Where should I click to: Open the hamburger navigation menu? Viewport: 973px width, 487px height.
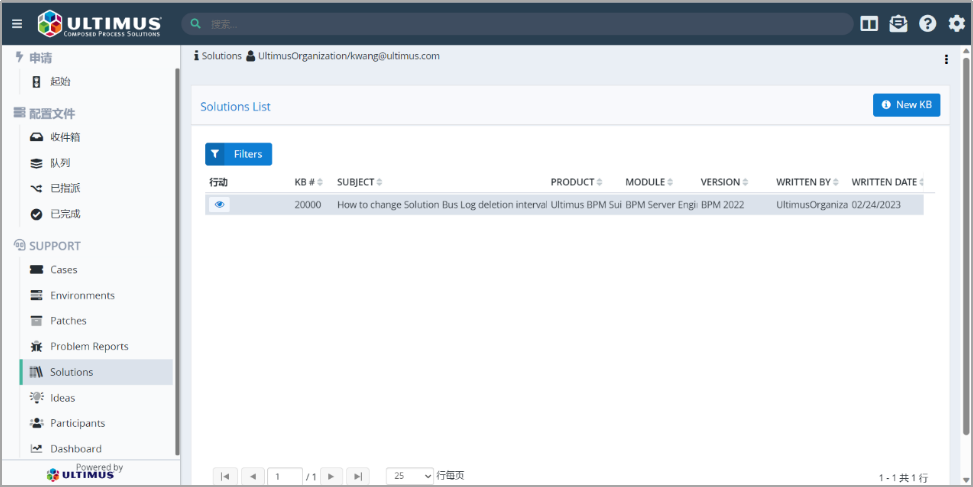[17, 24]
